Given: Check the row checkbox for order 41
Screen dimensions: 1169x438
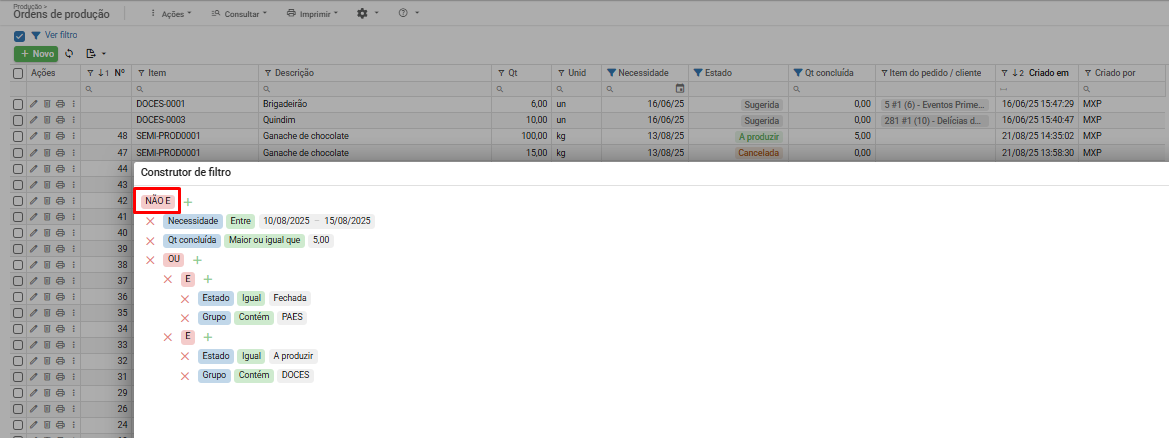Looking at the screenshot, I should [19, 217].
